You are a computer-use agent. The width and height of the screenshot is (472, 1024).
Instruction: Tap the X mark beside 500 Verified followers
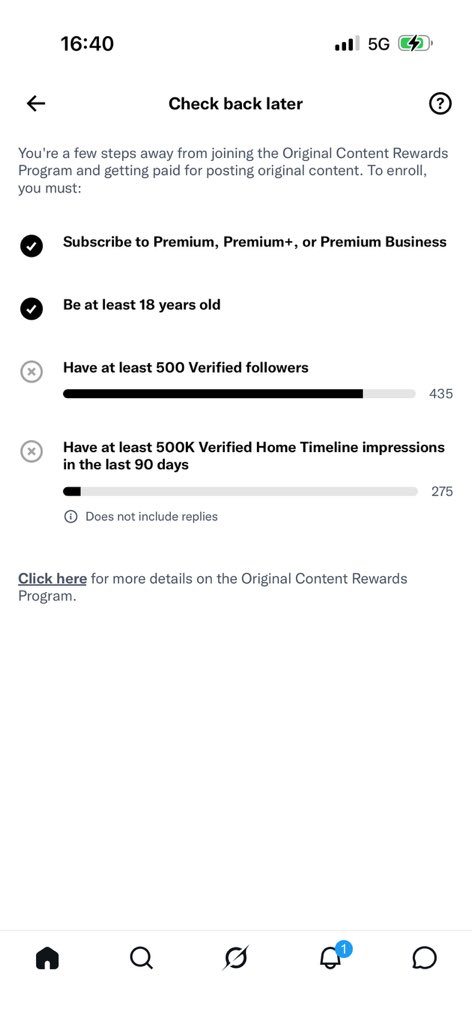(x=31, y=372)
